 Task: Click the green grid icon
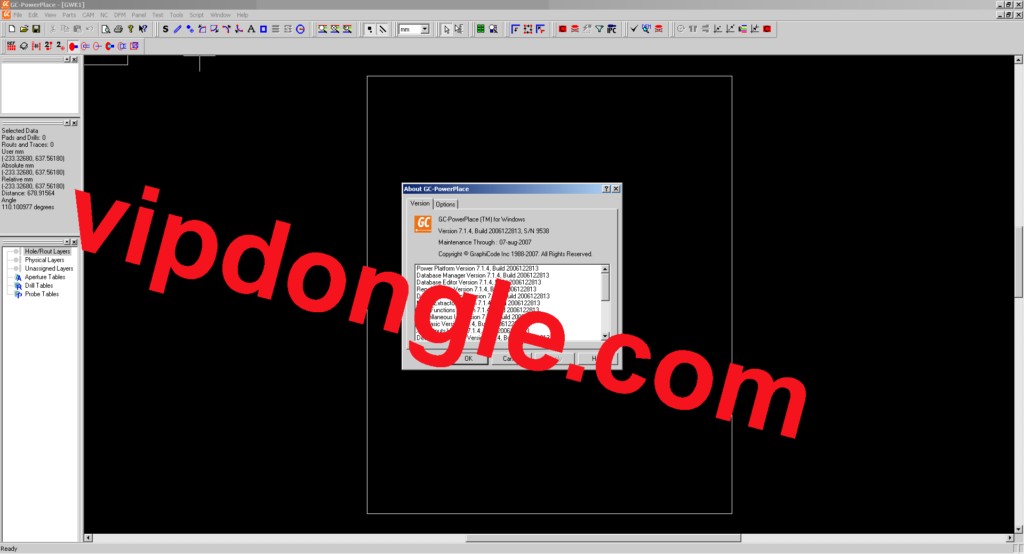coord(480,30)
